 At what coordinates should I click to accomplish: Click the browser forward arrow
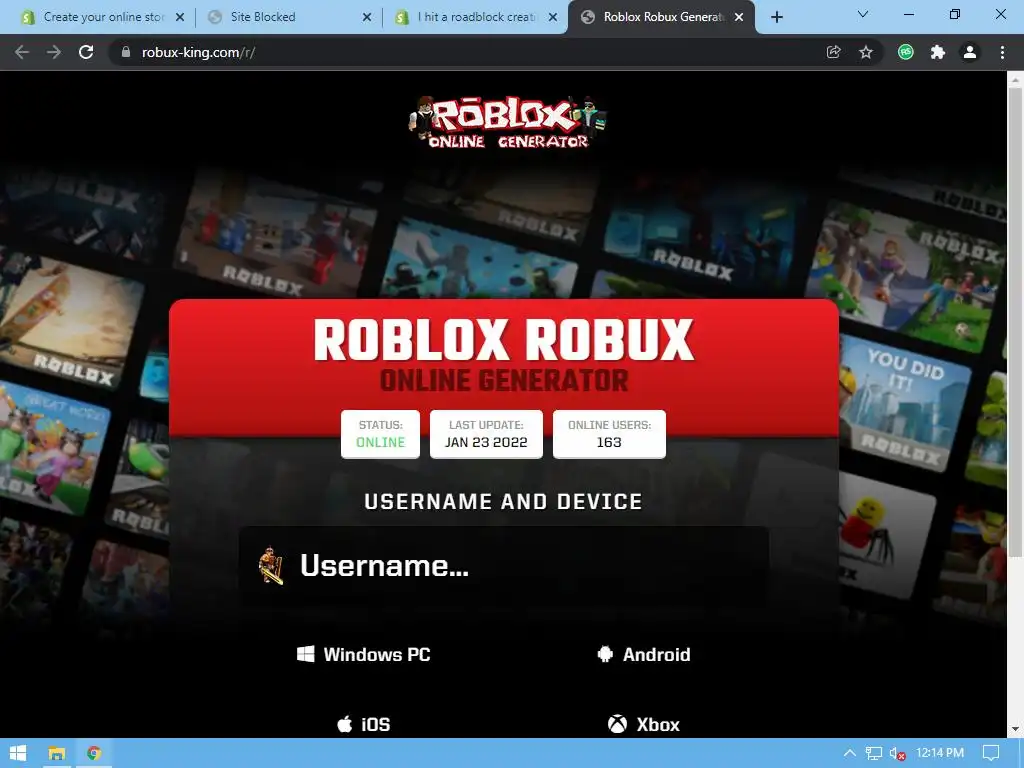[x=54, y=52]
